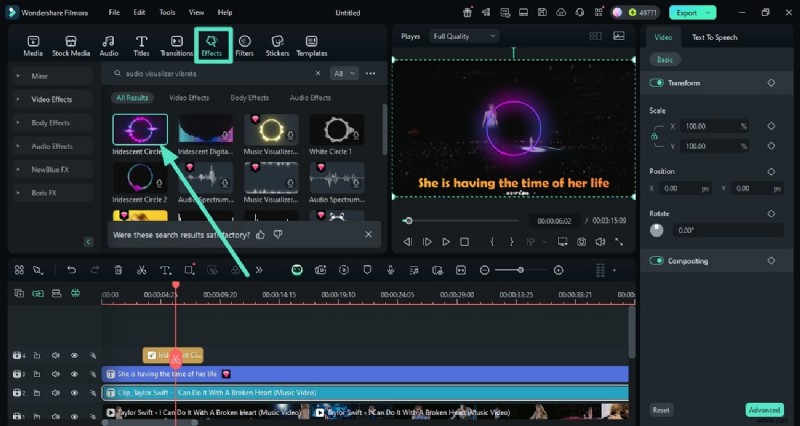Select the split scissors tool in timeline toolbar
Viewport: 800px width, 426px height.
141,270
